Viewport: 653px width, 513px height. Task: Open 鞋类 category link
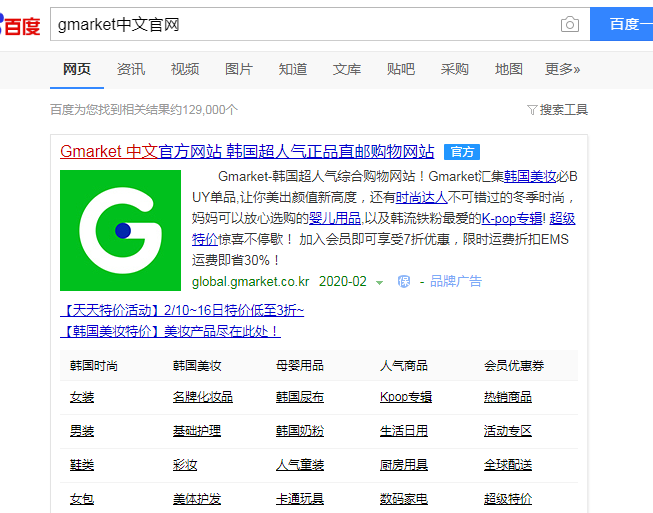pyautogui.click(x=82, y=465)
